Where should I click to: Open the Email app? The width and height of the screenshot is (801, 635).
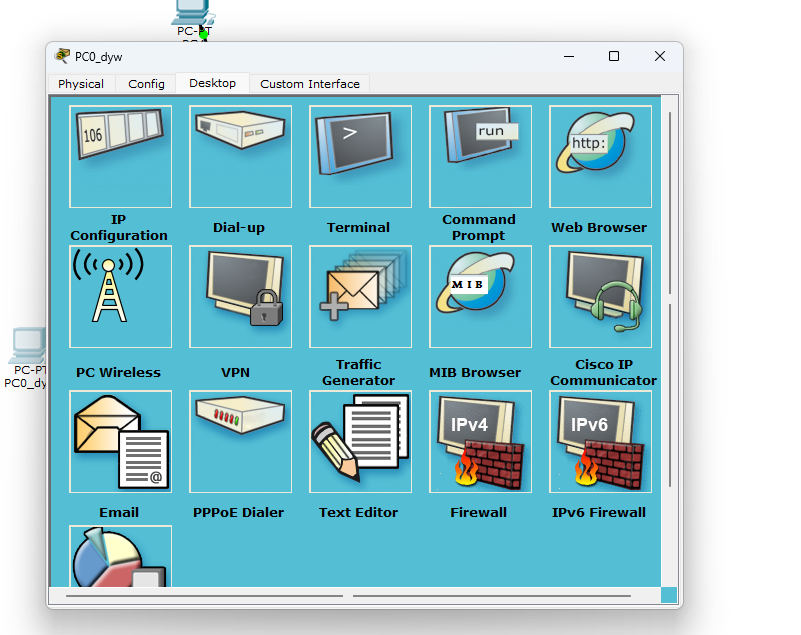click(121, 441)
